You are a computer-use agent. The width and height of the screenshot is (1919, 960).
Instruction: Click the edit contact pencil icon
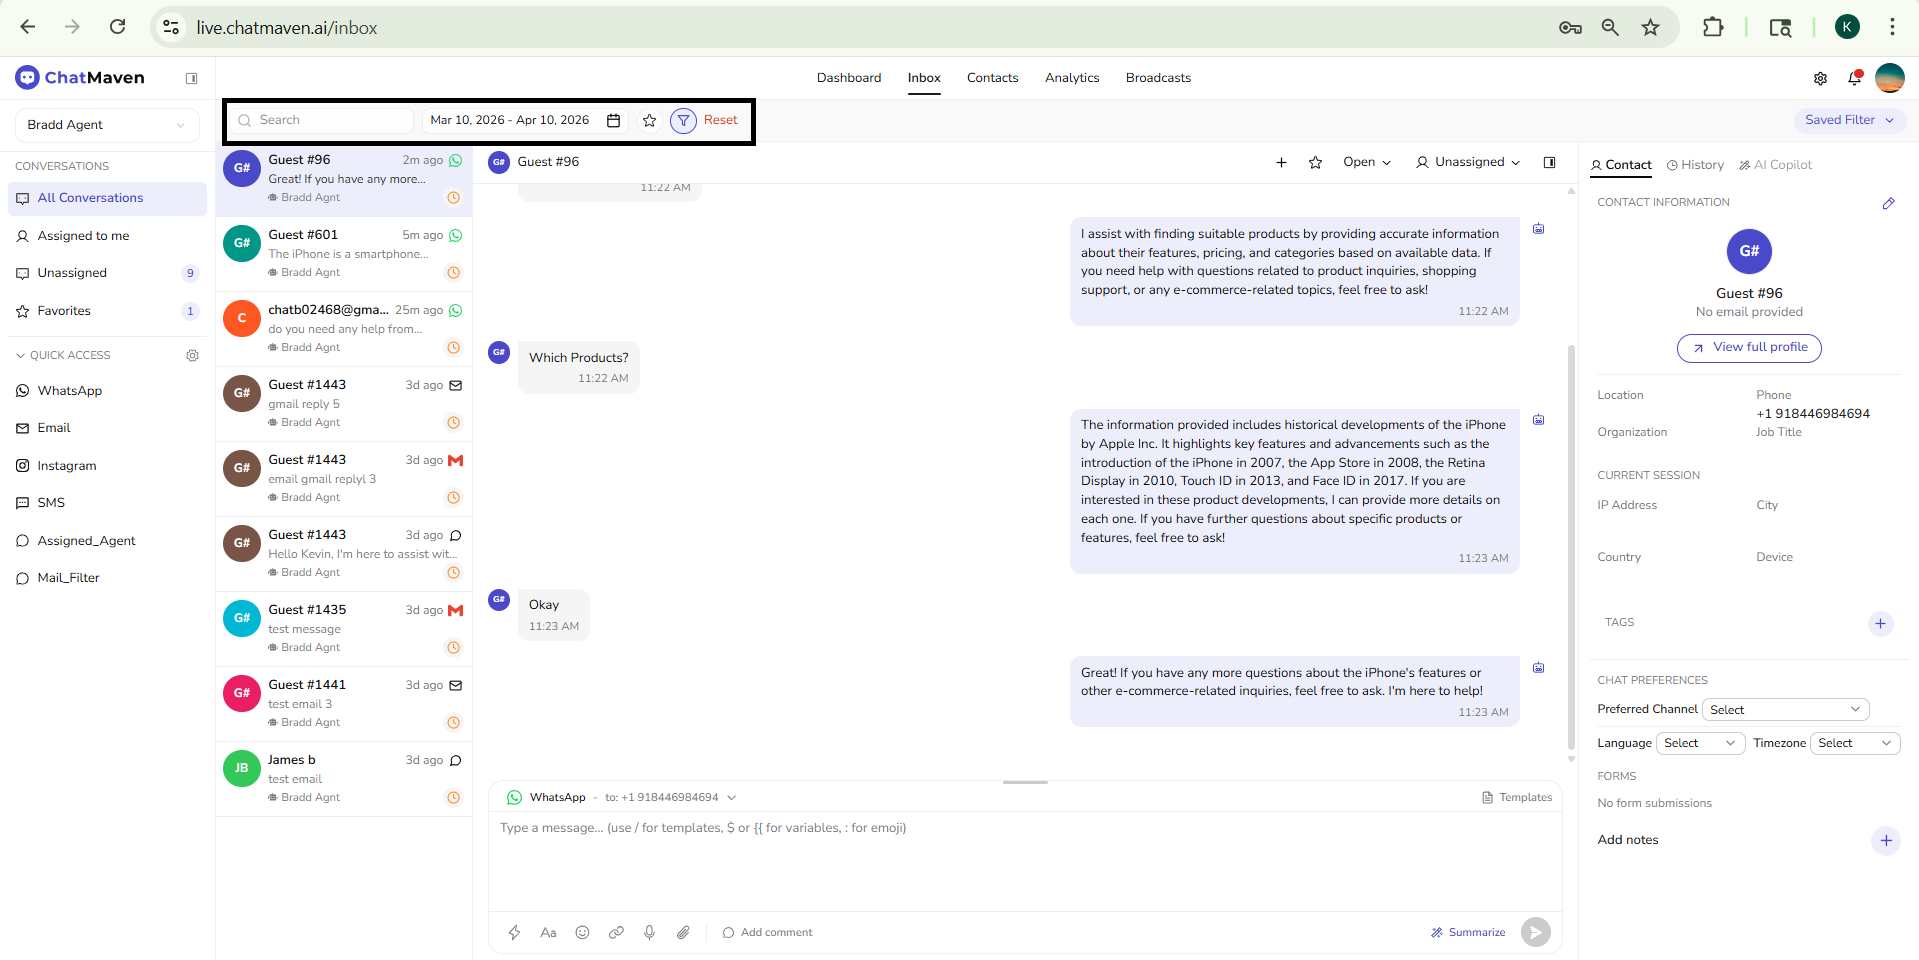[1888, 203]
